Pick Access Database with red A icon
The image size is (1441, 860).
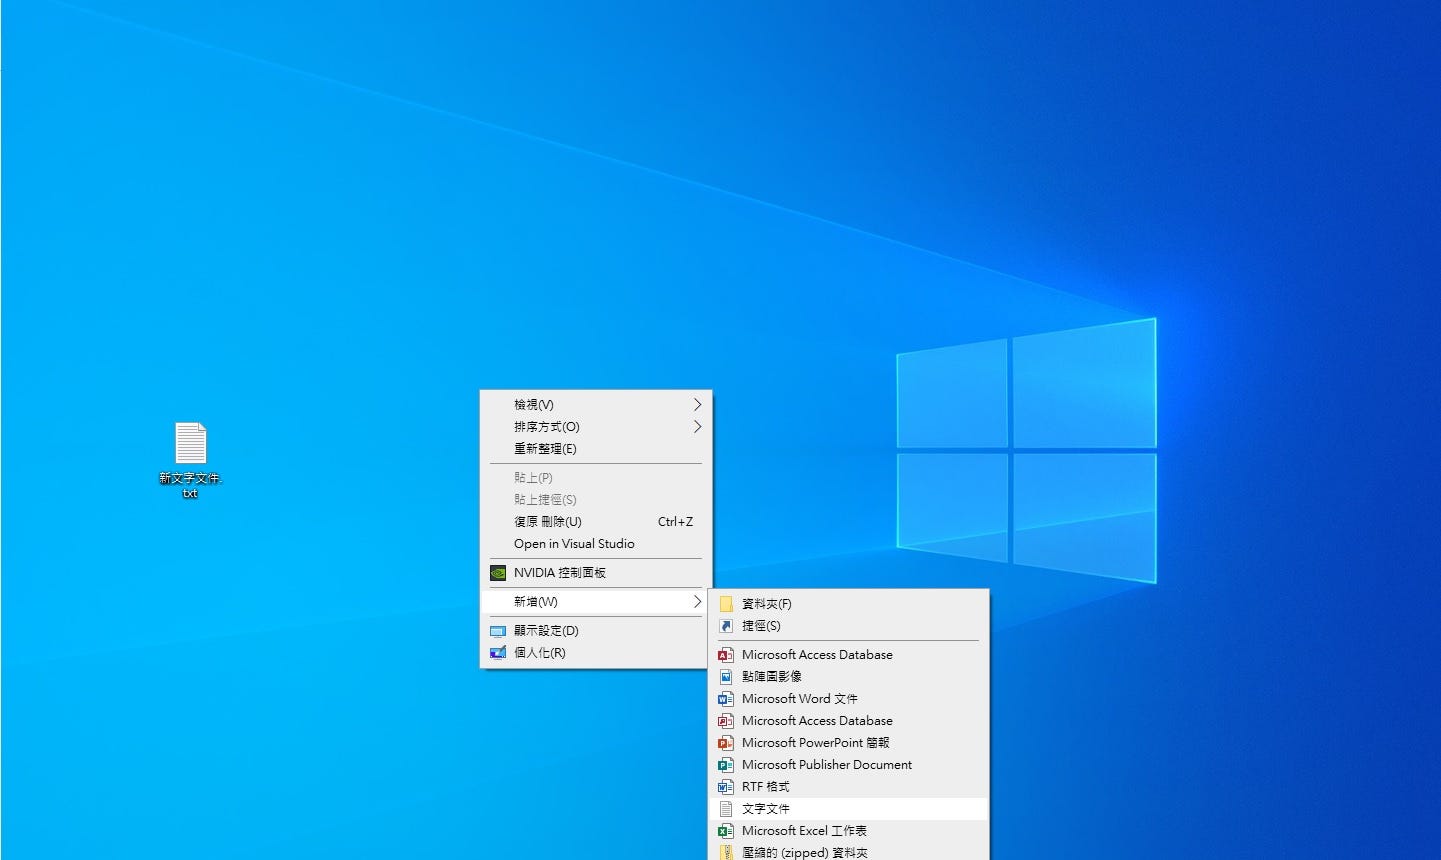(x=849, y=655)
